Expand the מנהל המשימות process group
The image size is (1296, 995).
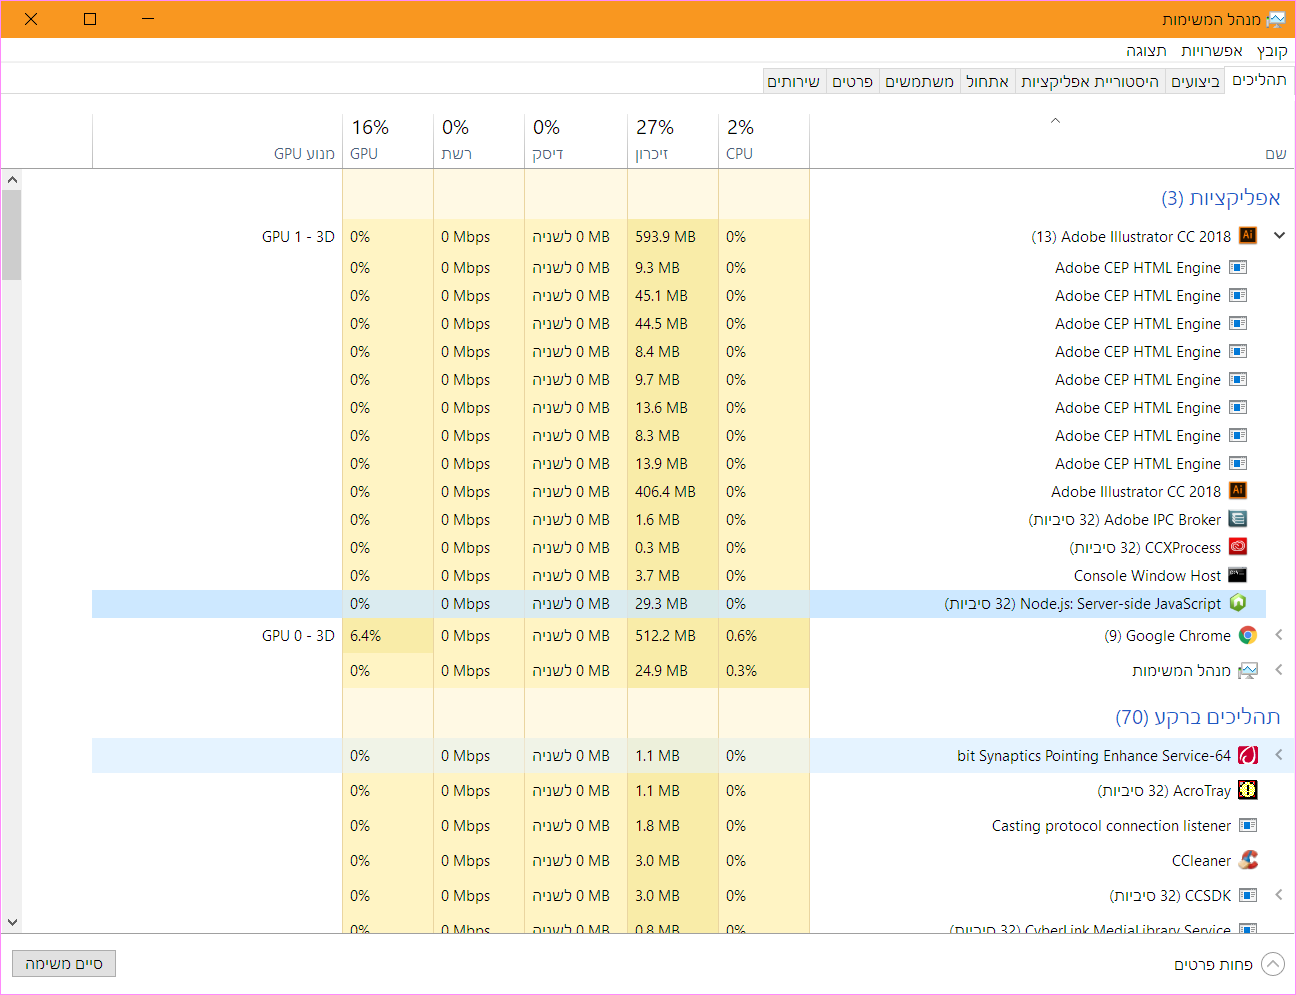click(1279, 670)
